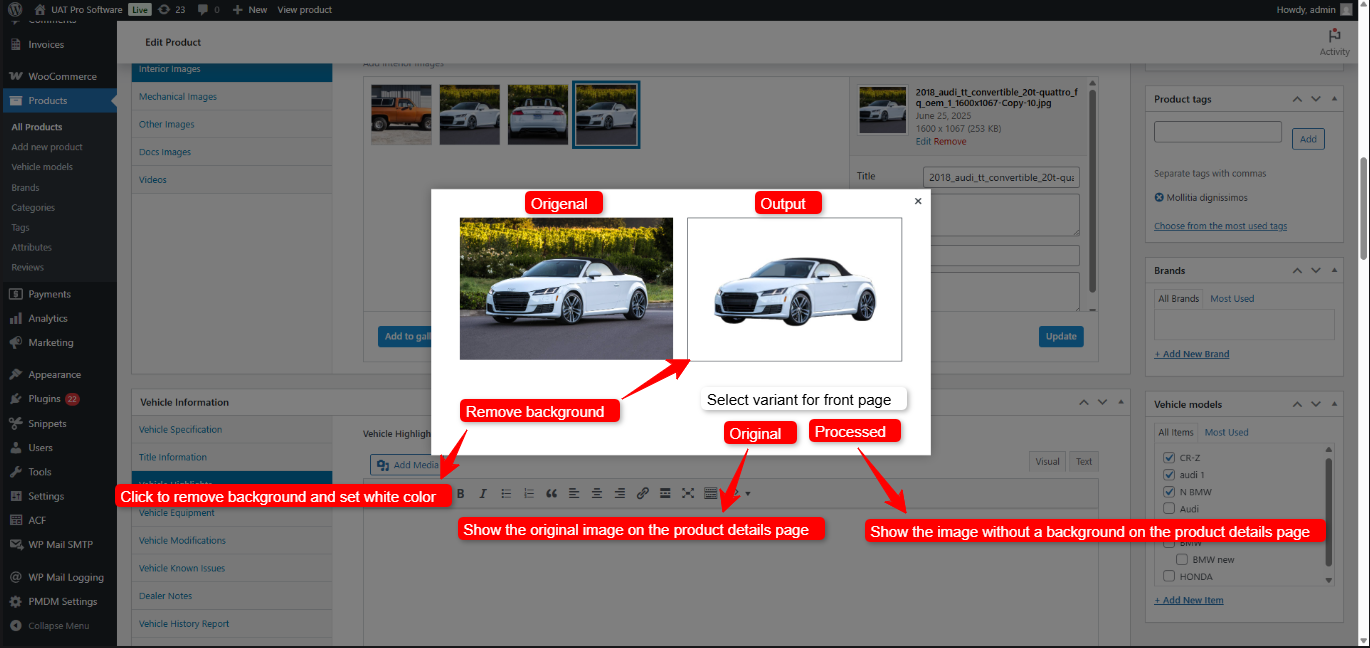1370x648 pixels.
Task: Click Choose from the most used tags
Action: [1220, 226]
